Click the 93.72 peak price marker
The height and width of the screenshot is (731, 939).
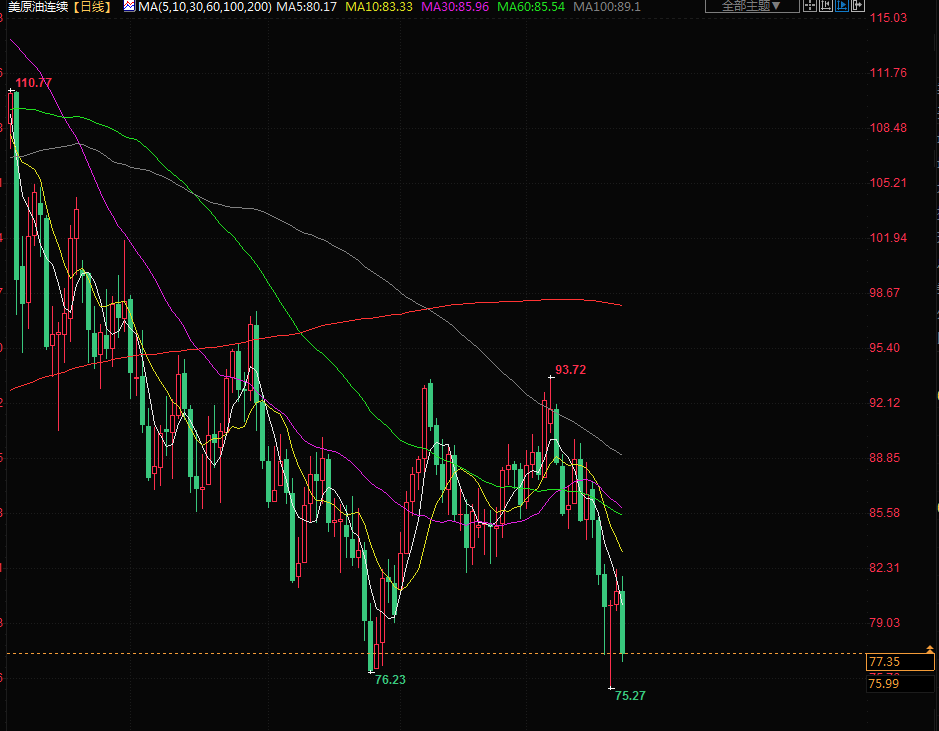(x=570, y=370)
